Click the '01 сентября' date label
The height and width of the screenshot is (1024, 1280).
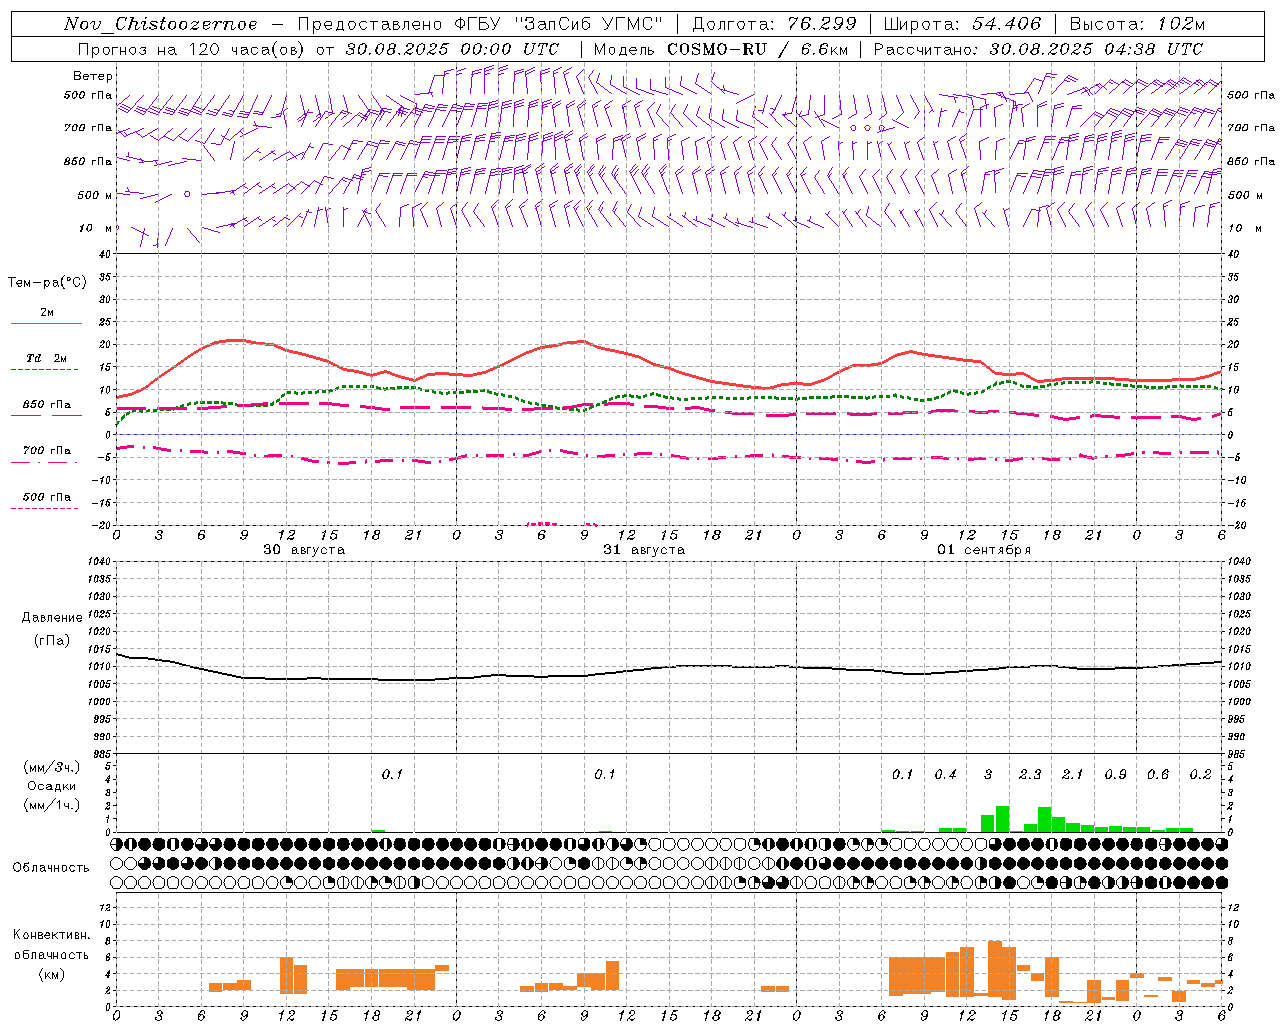coord(984,550)
